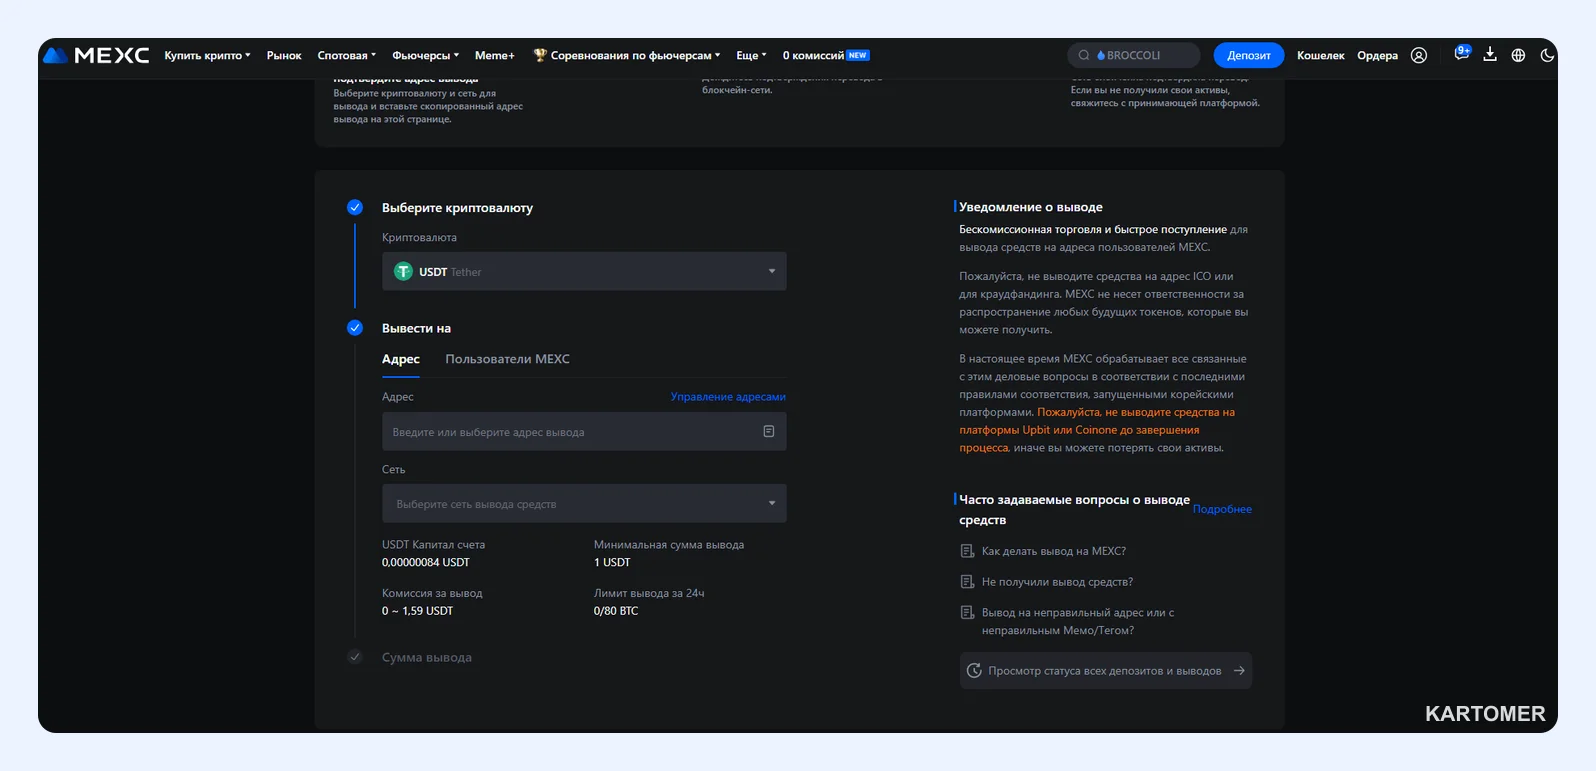Open 'Управление адресами' link
The height and width of the screenshot is (771, 1596).
[x=728, y=397]
